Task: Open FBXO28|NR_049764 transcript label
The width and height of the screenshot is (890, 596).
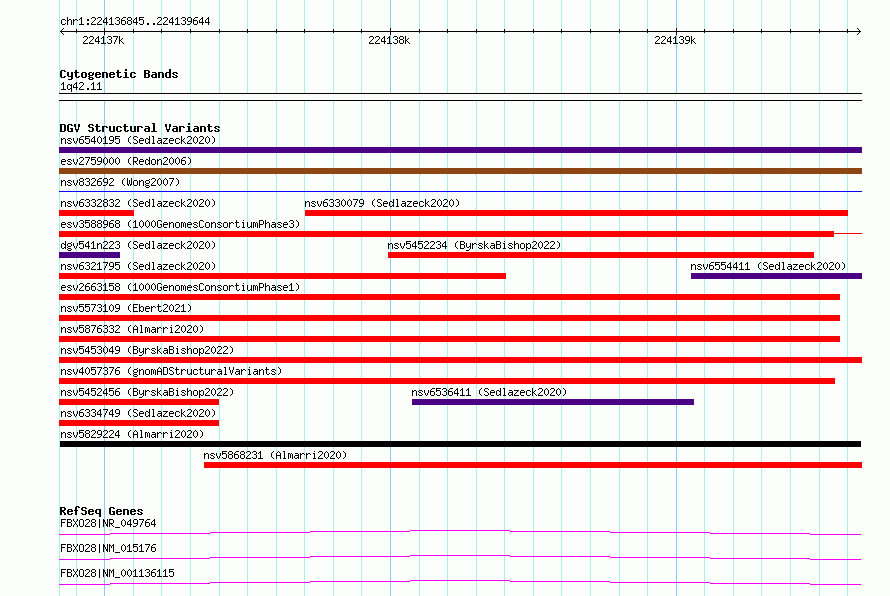Action: (108, 523)
